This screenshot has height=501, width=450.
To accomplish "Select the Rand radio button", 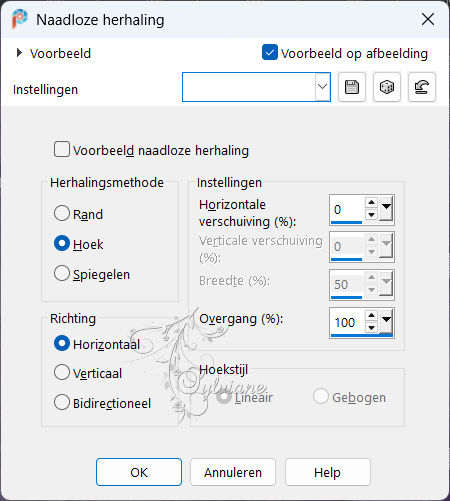I will [x=62, y=213].
